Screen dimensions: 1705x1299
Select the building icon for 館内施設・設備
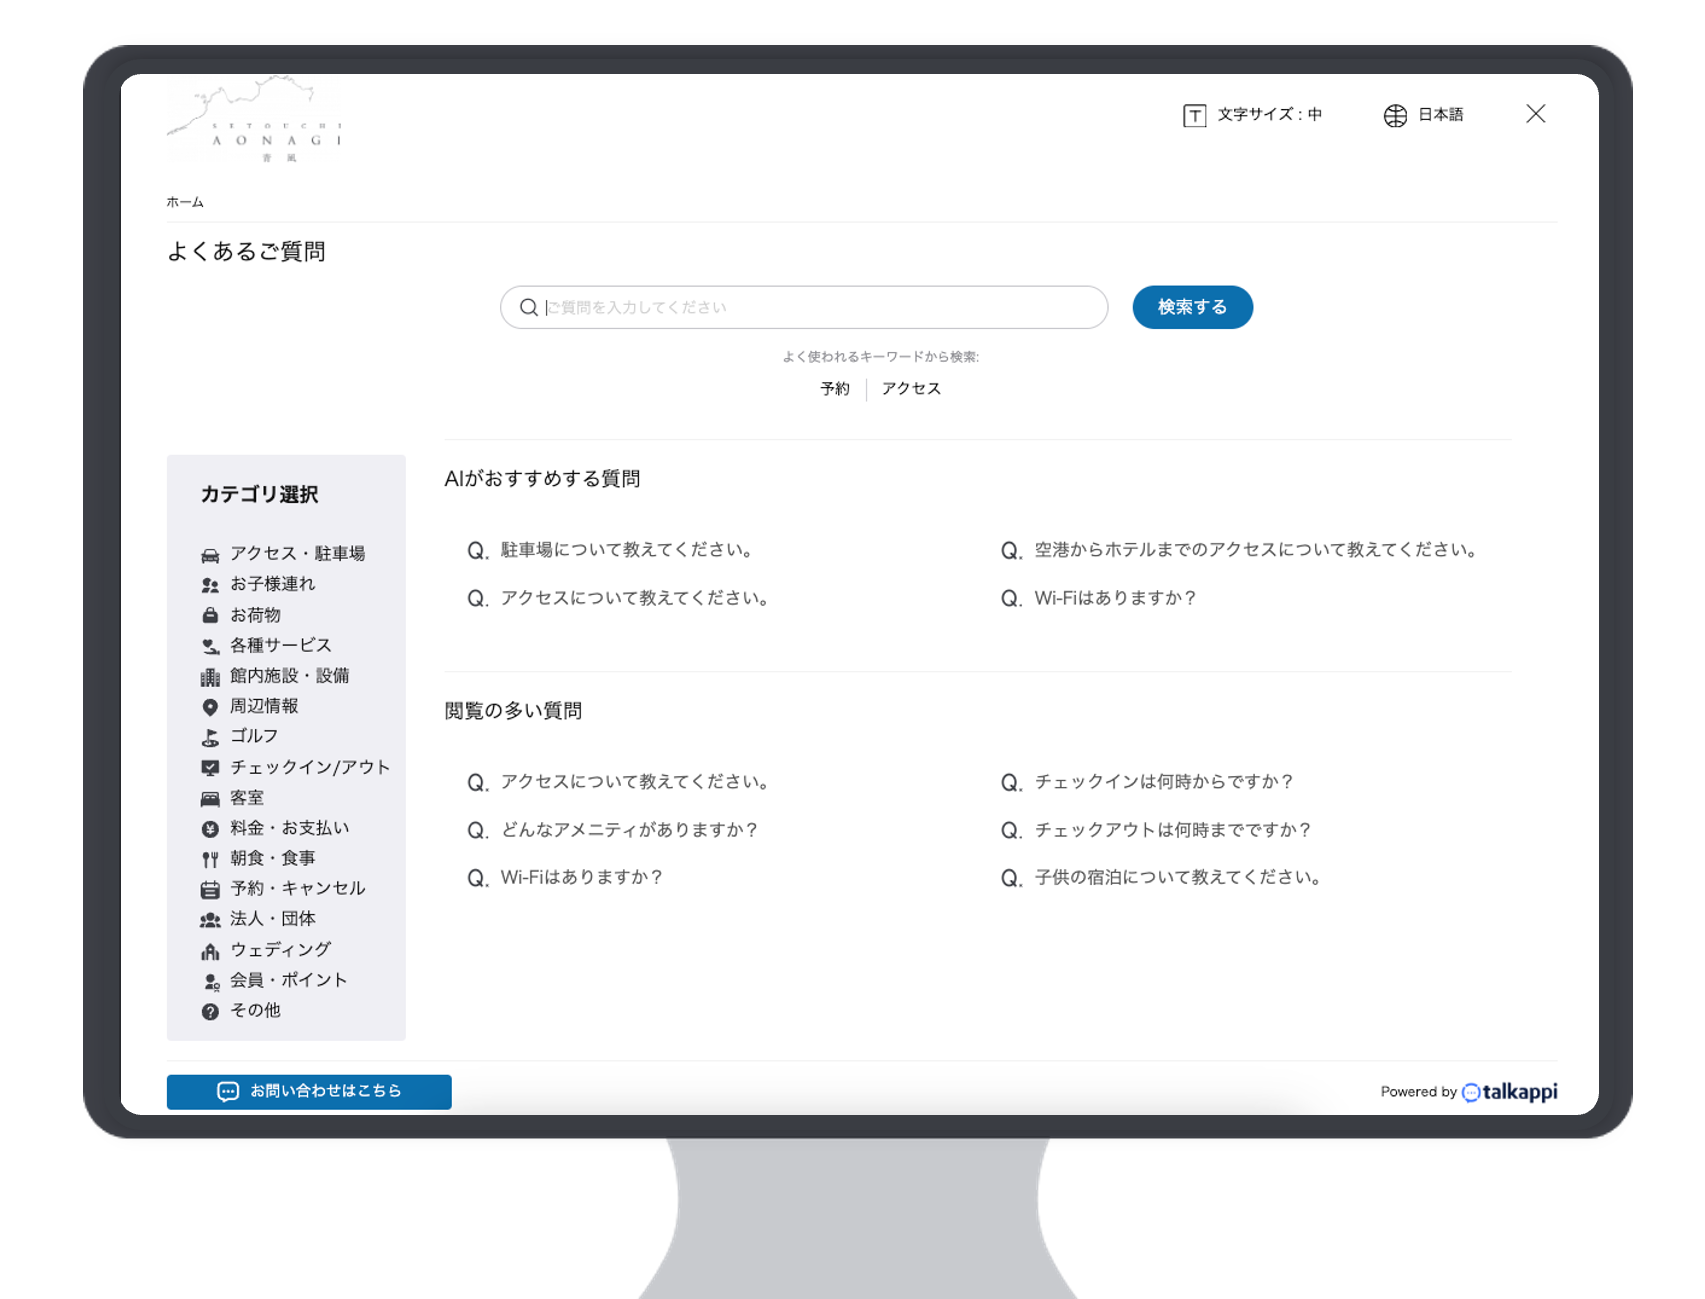(x=210, y=675)
